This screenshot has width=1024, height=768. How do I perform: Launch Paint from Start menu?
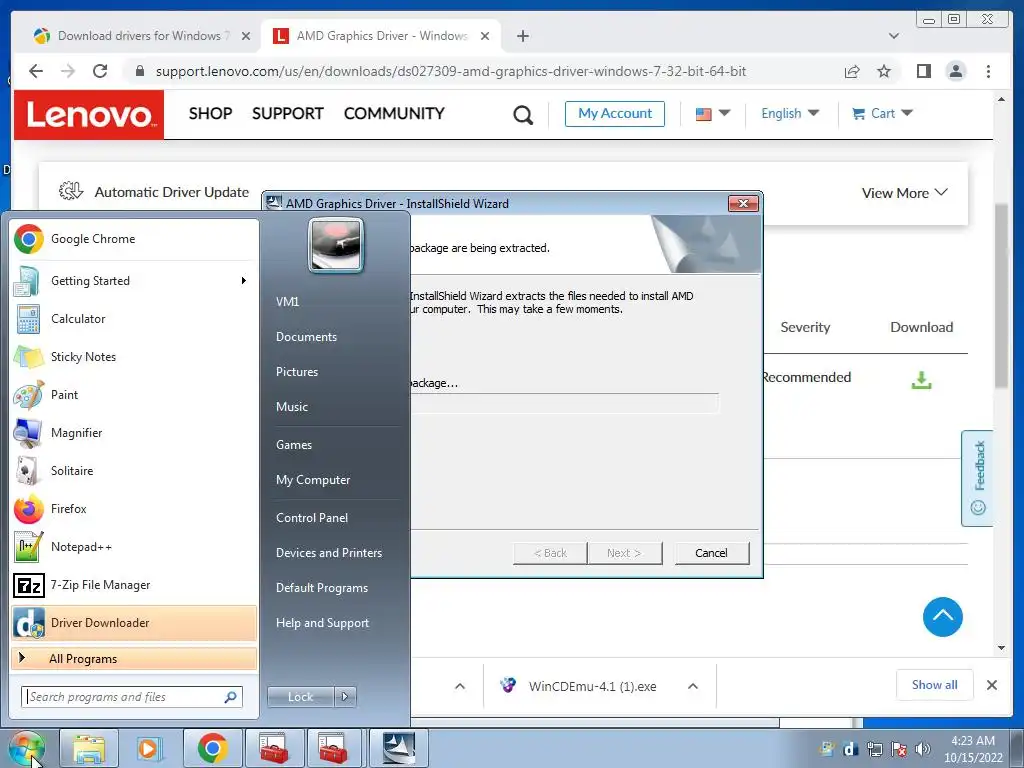coord(134,394)
